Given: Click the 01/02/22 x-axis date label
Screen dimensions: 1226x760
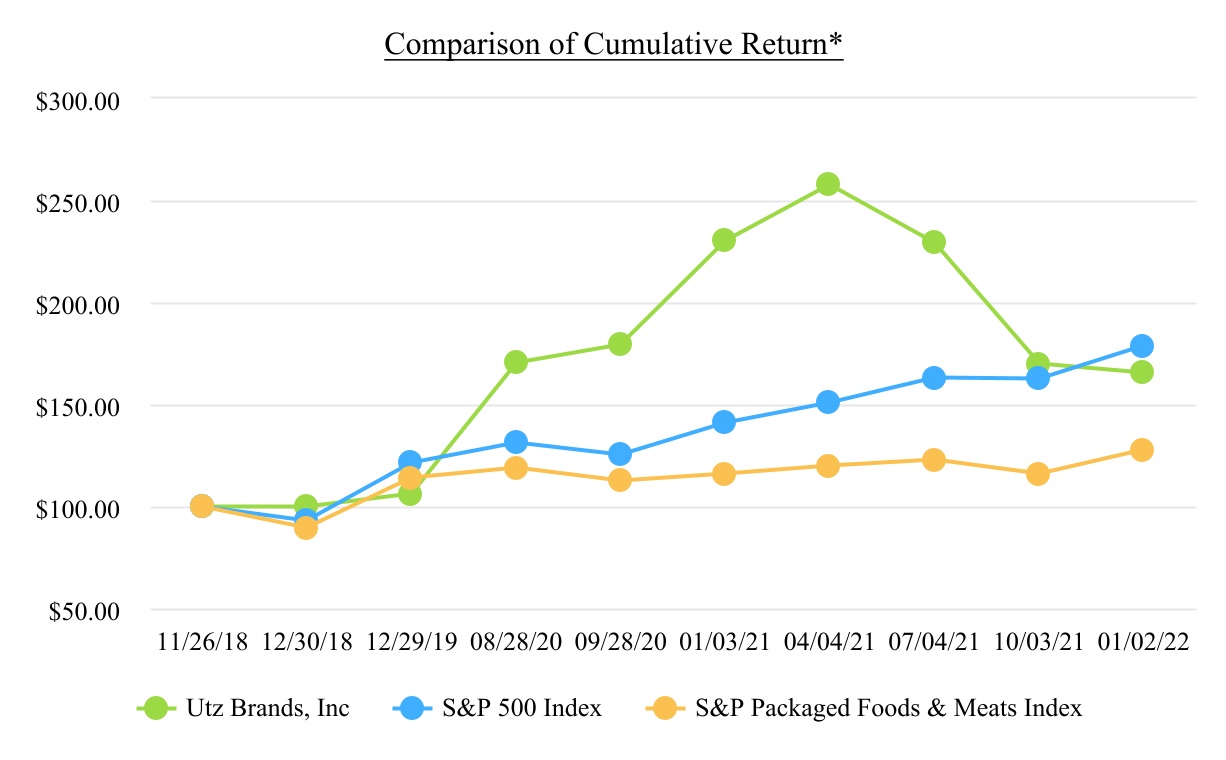Looking at the screenshot, I should (1142, 643).
